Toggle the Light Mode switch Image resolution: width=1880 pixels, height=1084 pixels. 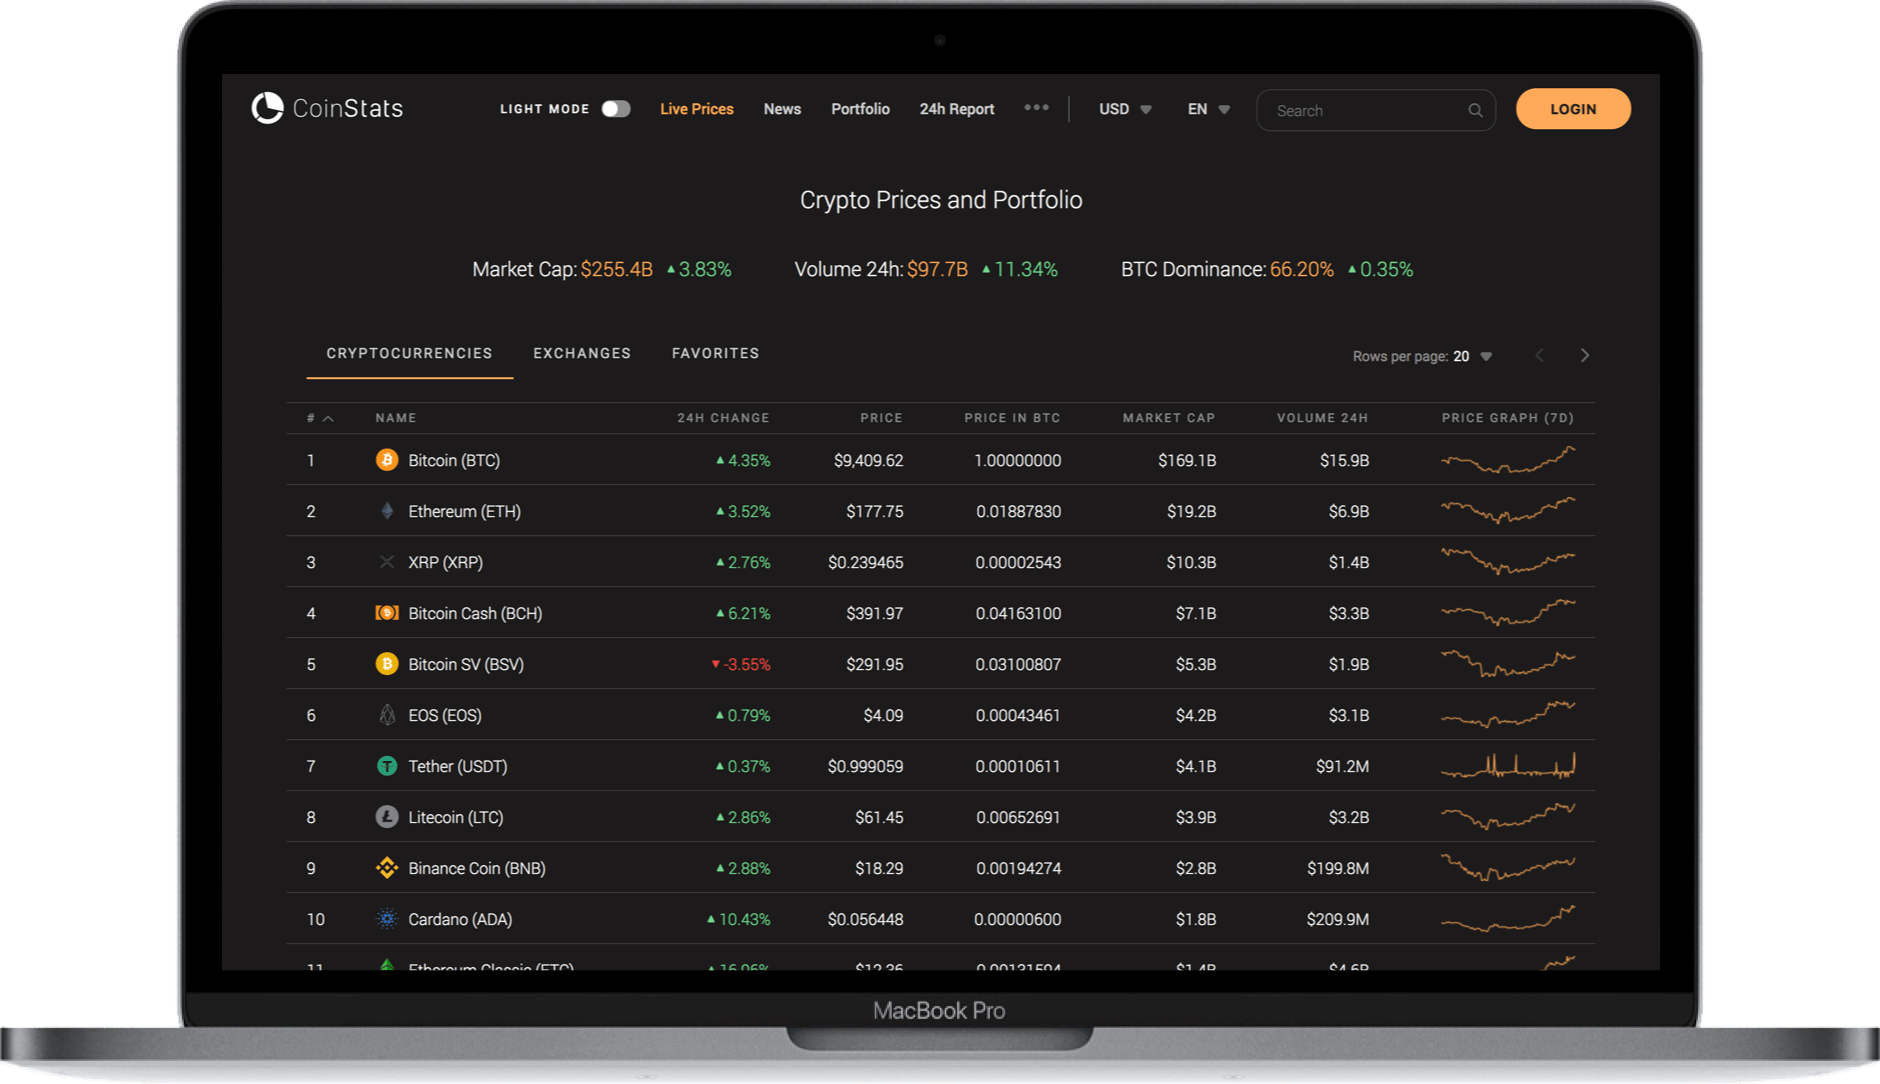(616, 109)
